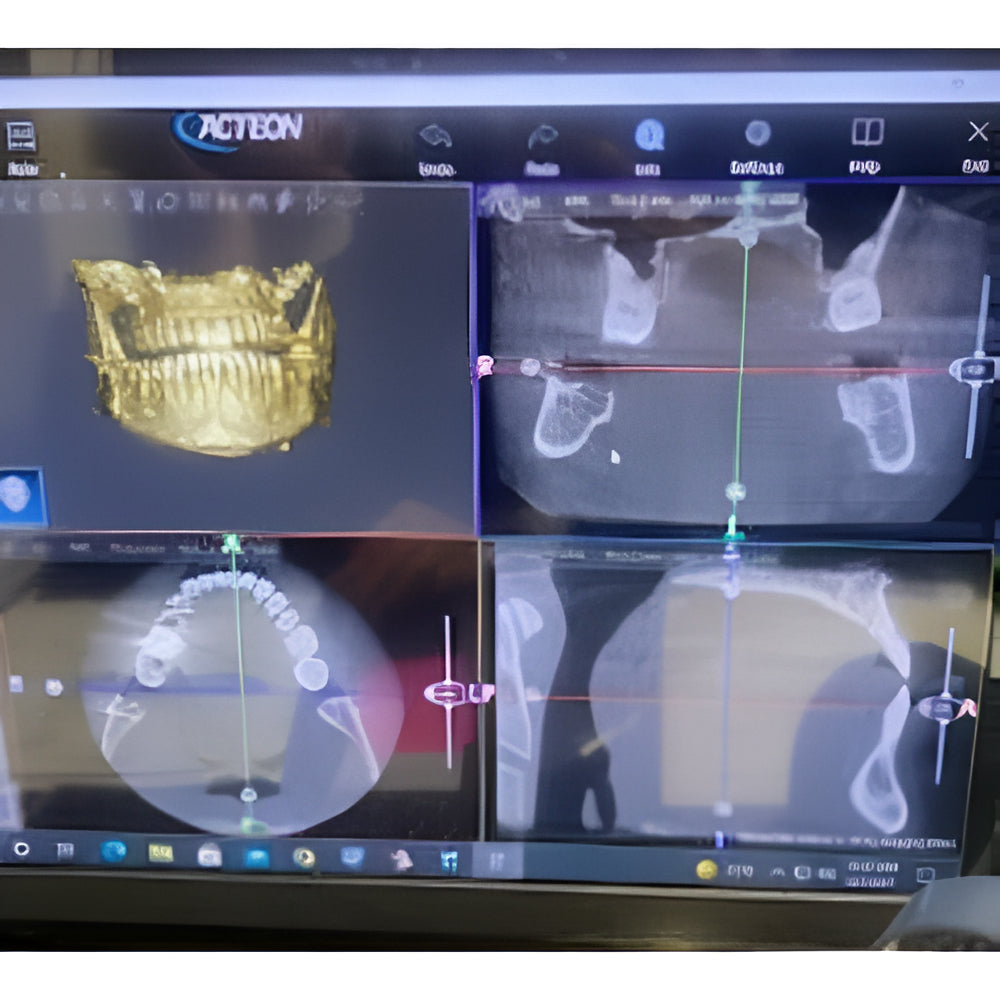1000x1000 pixels.
Task: Select the highlighted blue circular toolbar icon
Action: pos(649,134)
